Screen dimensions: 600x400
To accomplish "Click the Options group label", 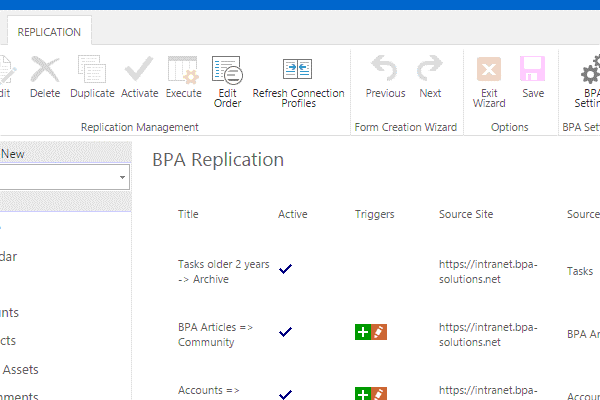I will point(509,127).
